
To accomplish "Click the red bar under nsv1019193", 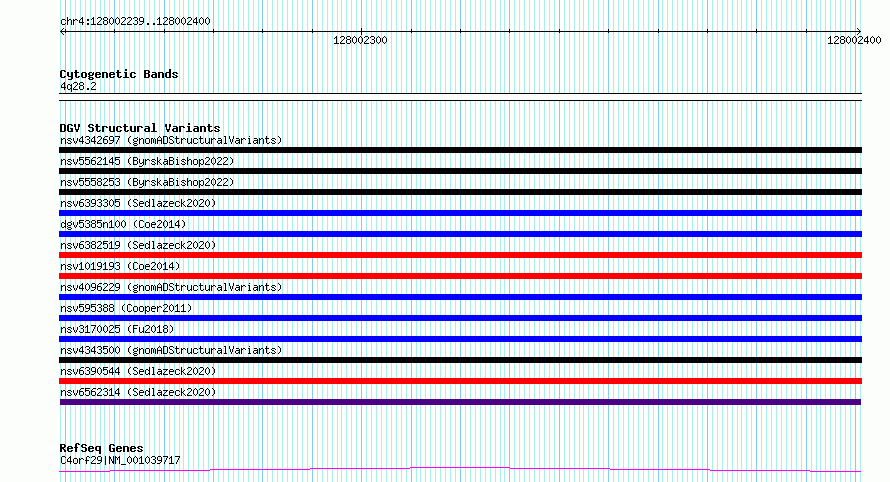I will click(x=460, y=276).
